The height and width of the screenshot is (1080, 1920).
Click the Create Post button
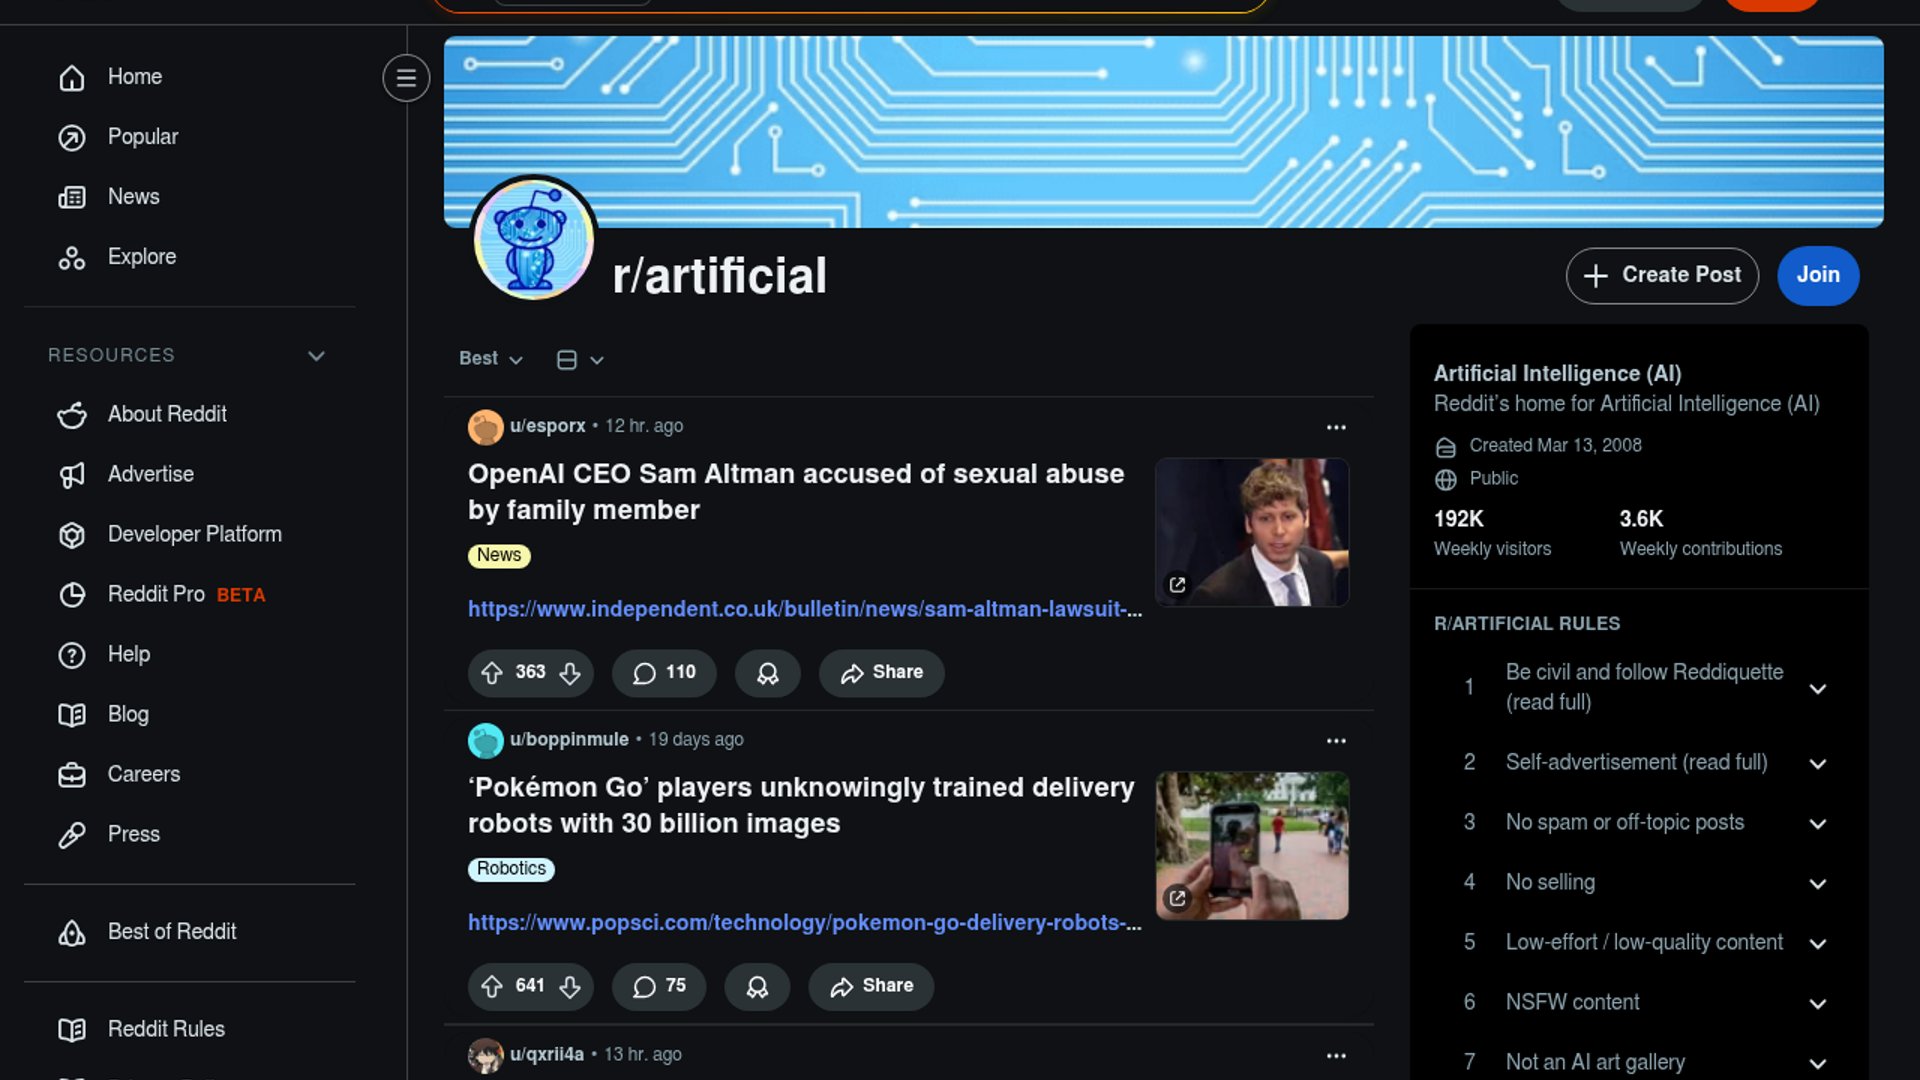pyautogui.click(x=1661, y=275)
